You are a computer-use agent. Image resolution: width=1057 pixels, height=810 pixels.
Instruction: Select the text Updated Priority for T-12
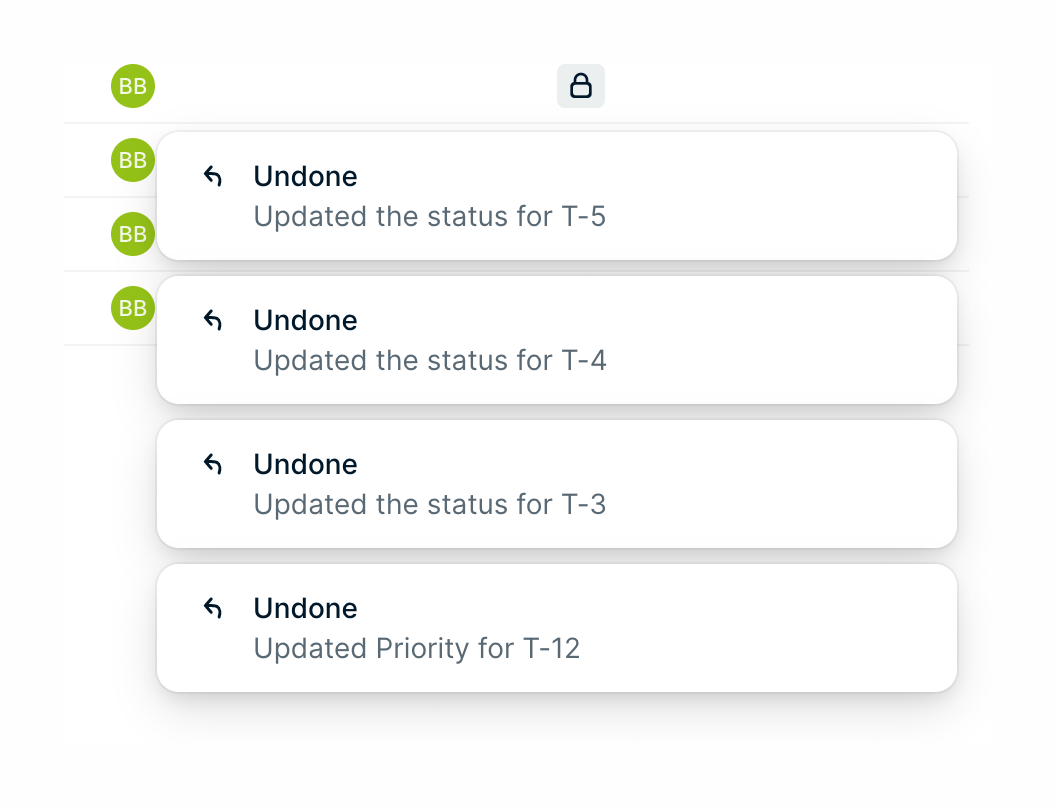click(x=417, y=648)
